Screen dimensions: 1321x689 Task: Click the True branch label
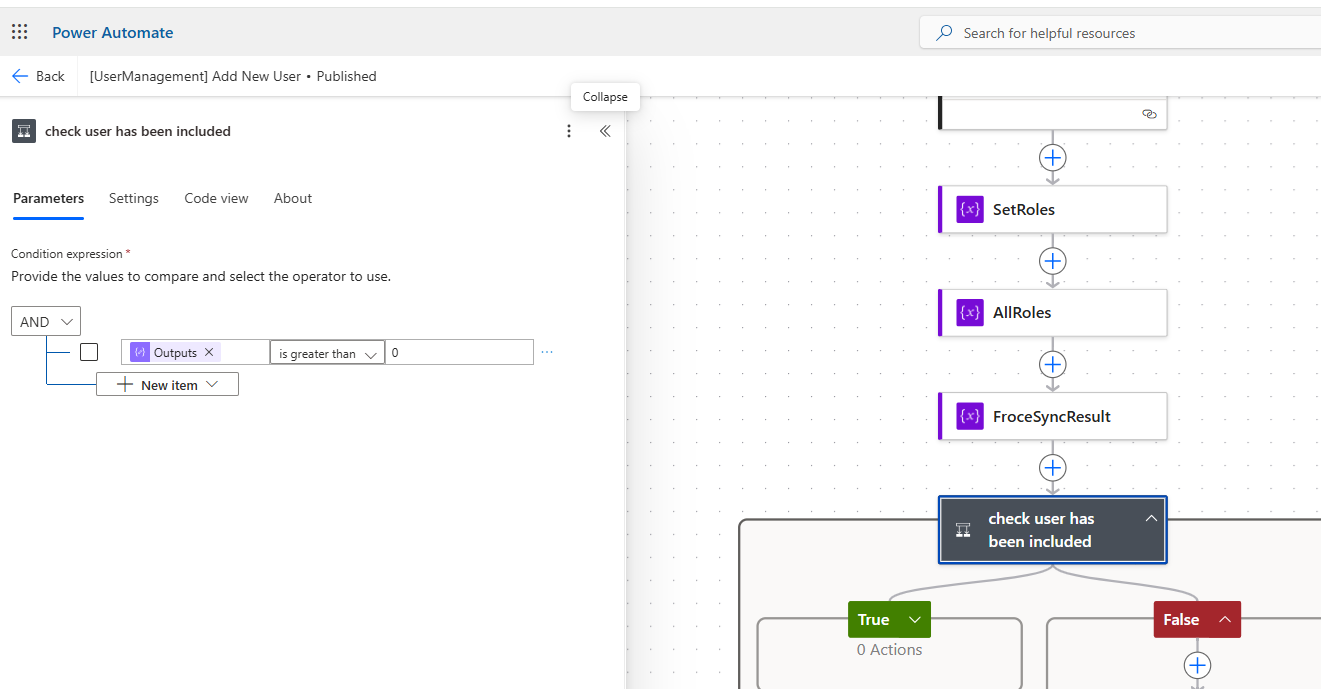[x=873, y=619]
